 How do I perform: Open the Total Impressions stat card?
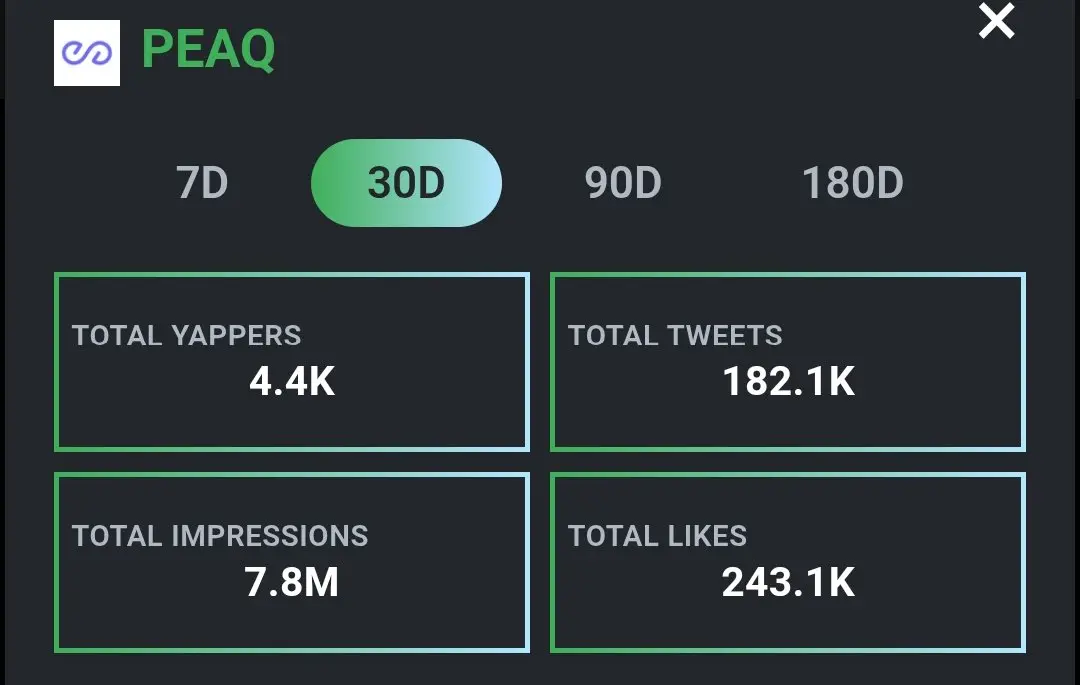(292, 562)
